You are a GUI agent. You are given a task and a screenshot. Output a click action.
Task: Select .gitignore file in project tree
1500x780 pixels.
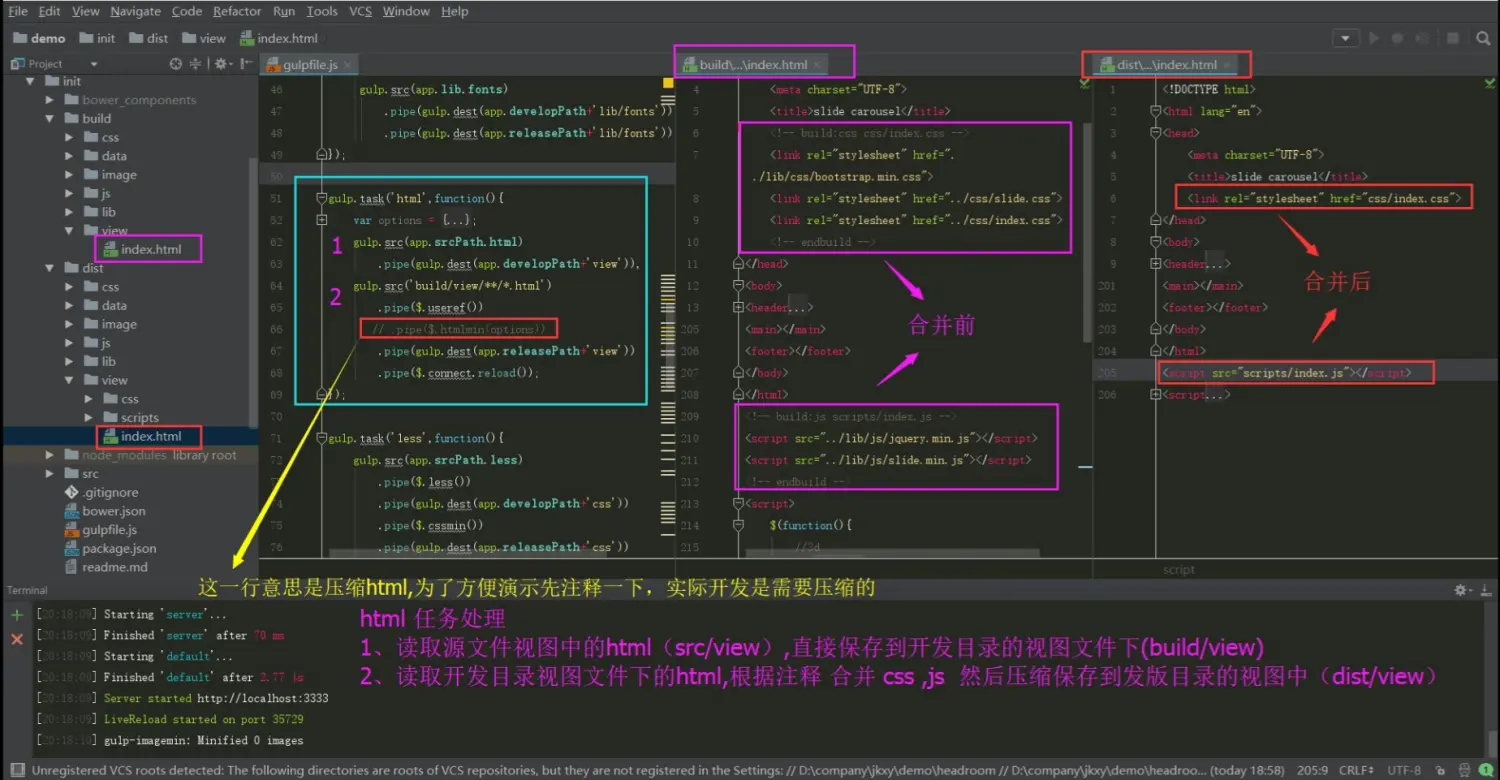101,493
